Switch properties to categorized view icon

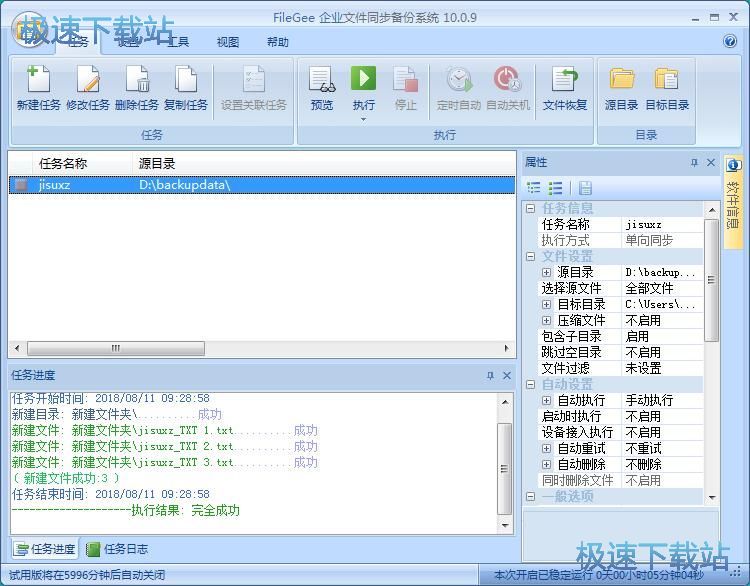[x=533, y=188]
